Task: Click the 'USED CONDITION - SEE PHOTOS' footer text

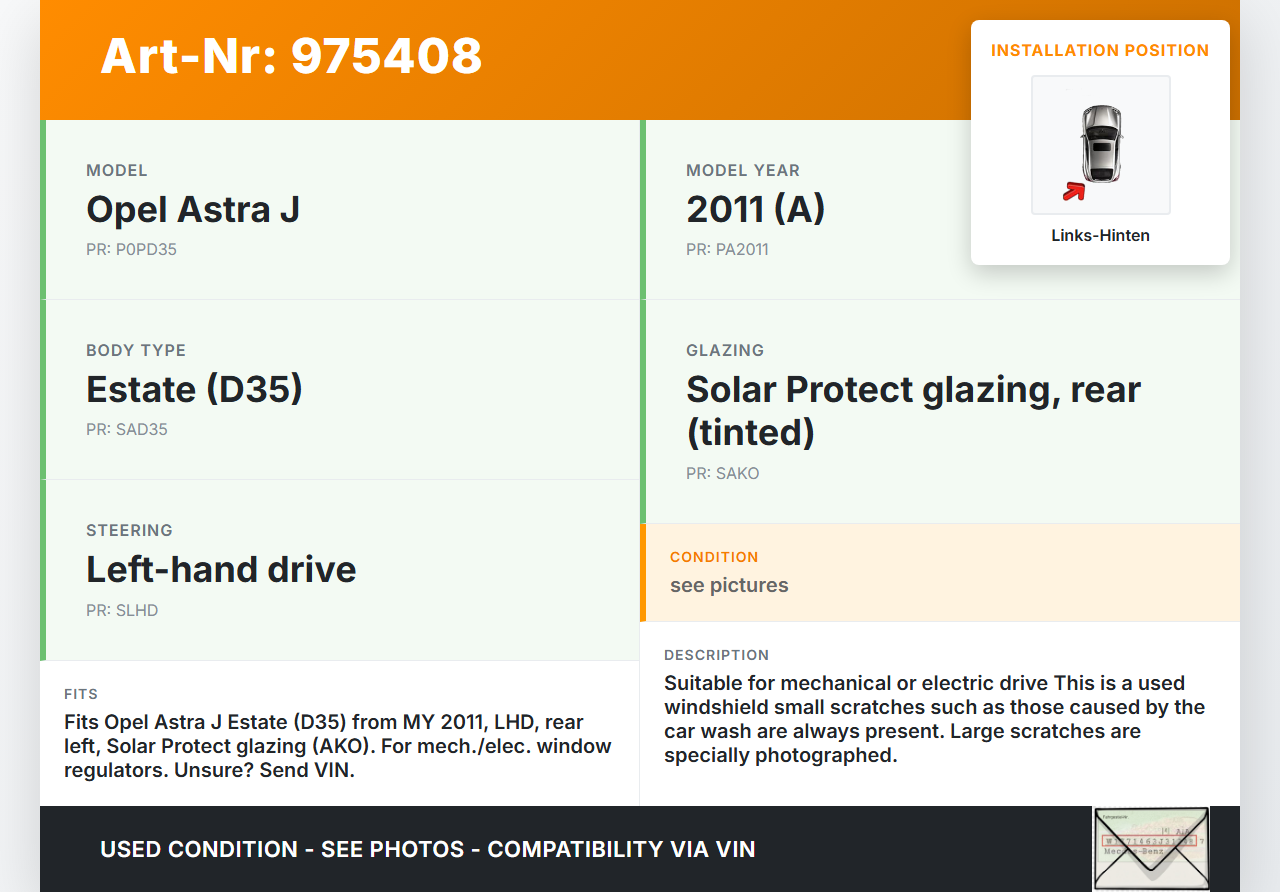Action: click(x=428, y=849)
